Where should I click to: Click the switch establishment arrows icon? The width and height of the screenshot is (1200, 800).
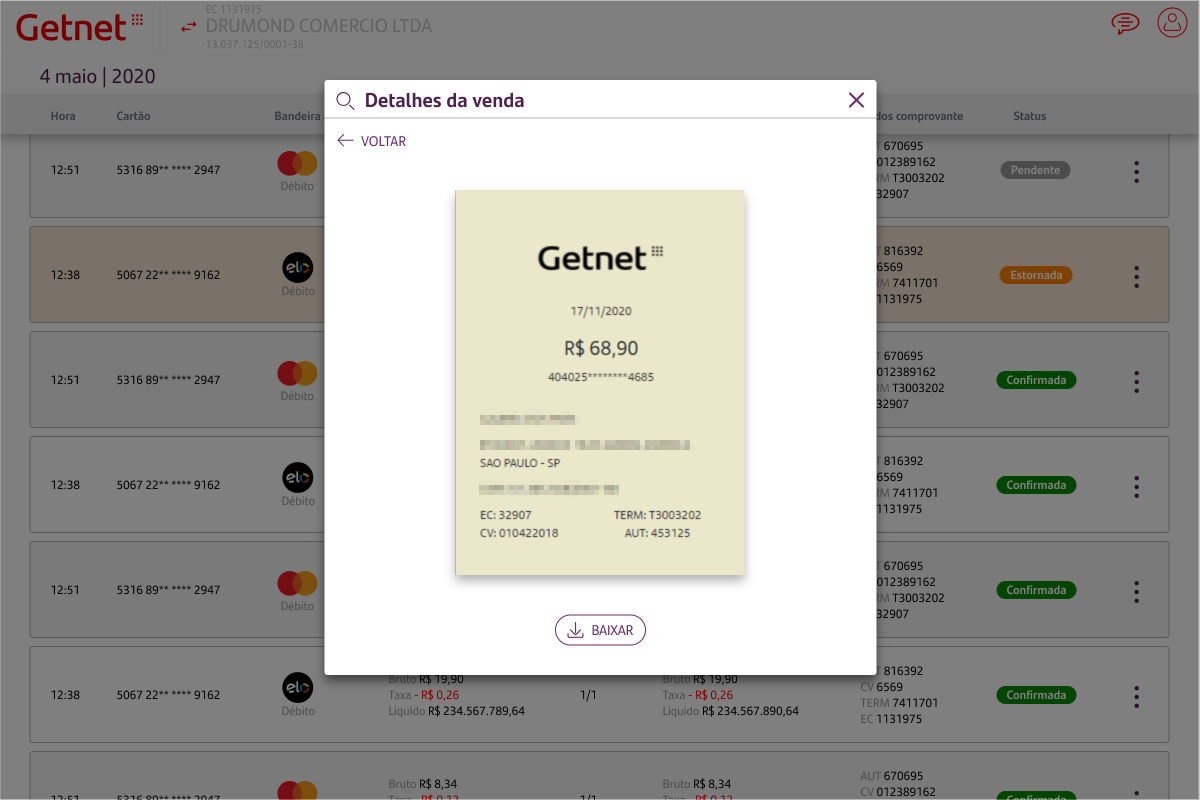tap(188, 27)
